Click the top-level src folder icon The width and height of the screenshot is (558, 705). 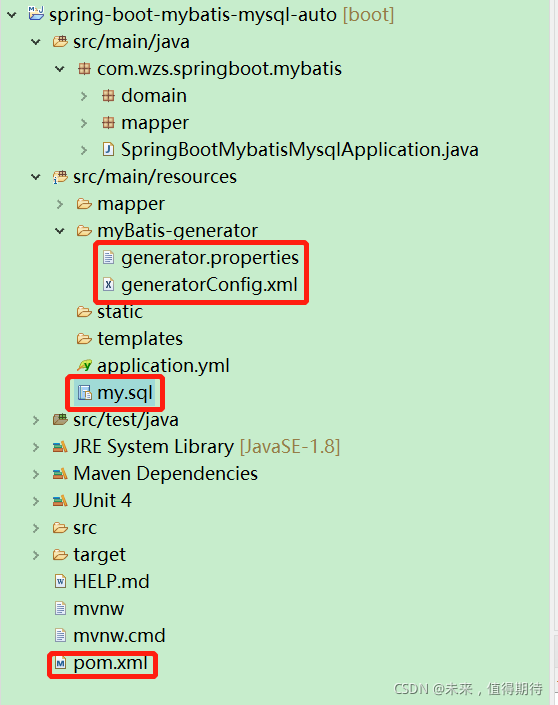point(60,528)
